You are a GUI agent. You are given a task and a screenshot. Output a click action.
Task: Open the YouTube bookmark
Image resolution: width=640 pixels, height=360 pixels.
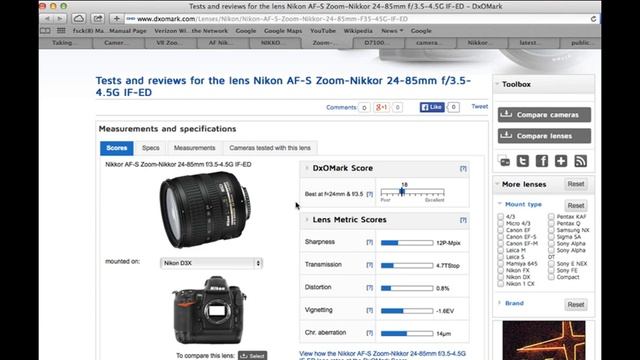[323, 31]
